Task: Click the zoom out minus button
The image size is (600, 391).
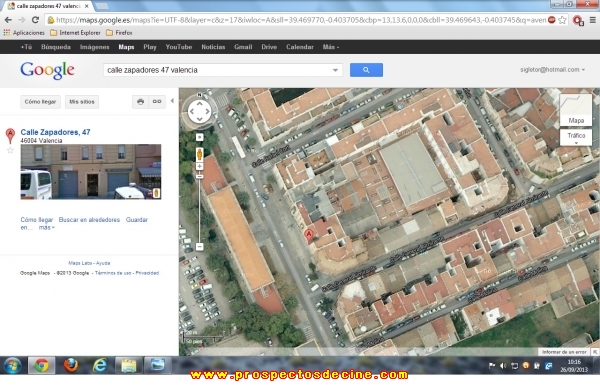Action: (x=199, y=247)
